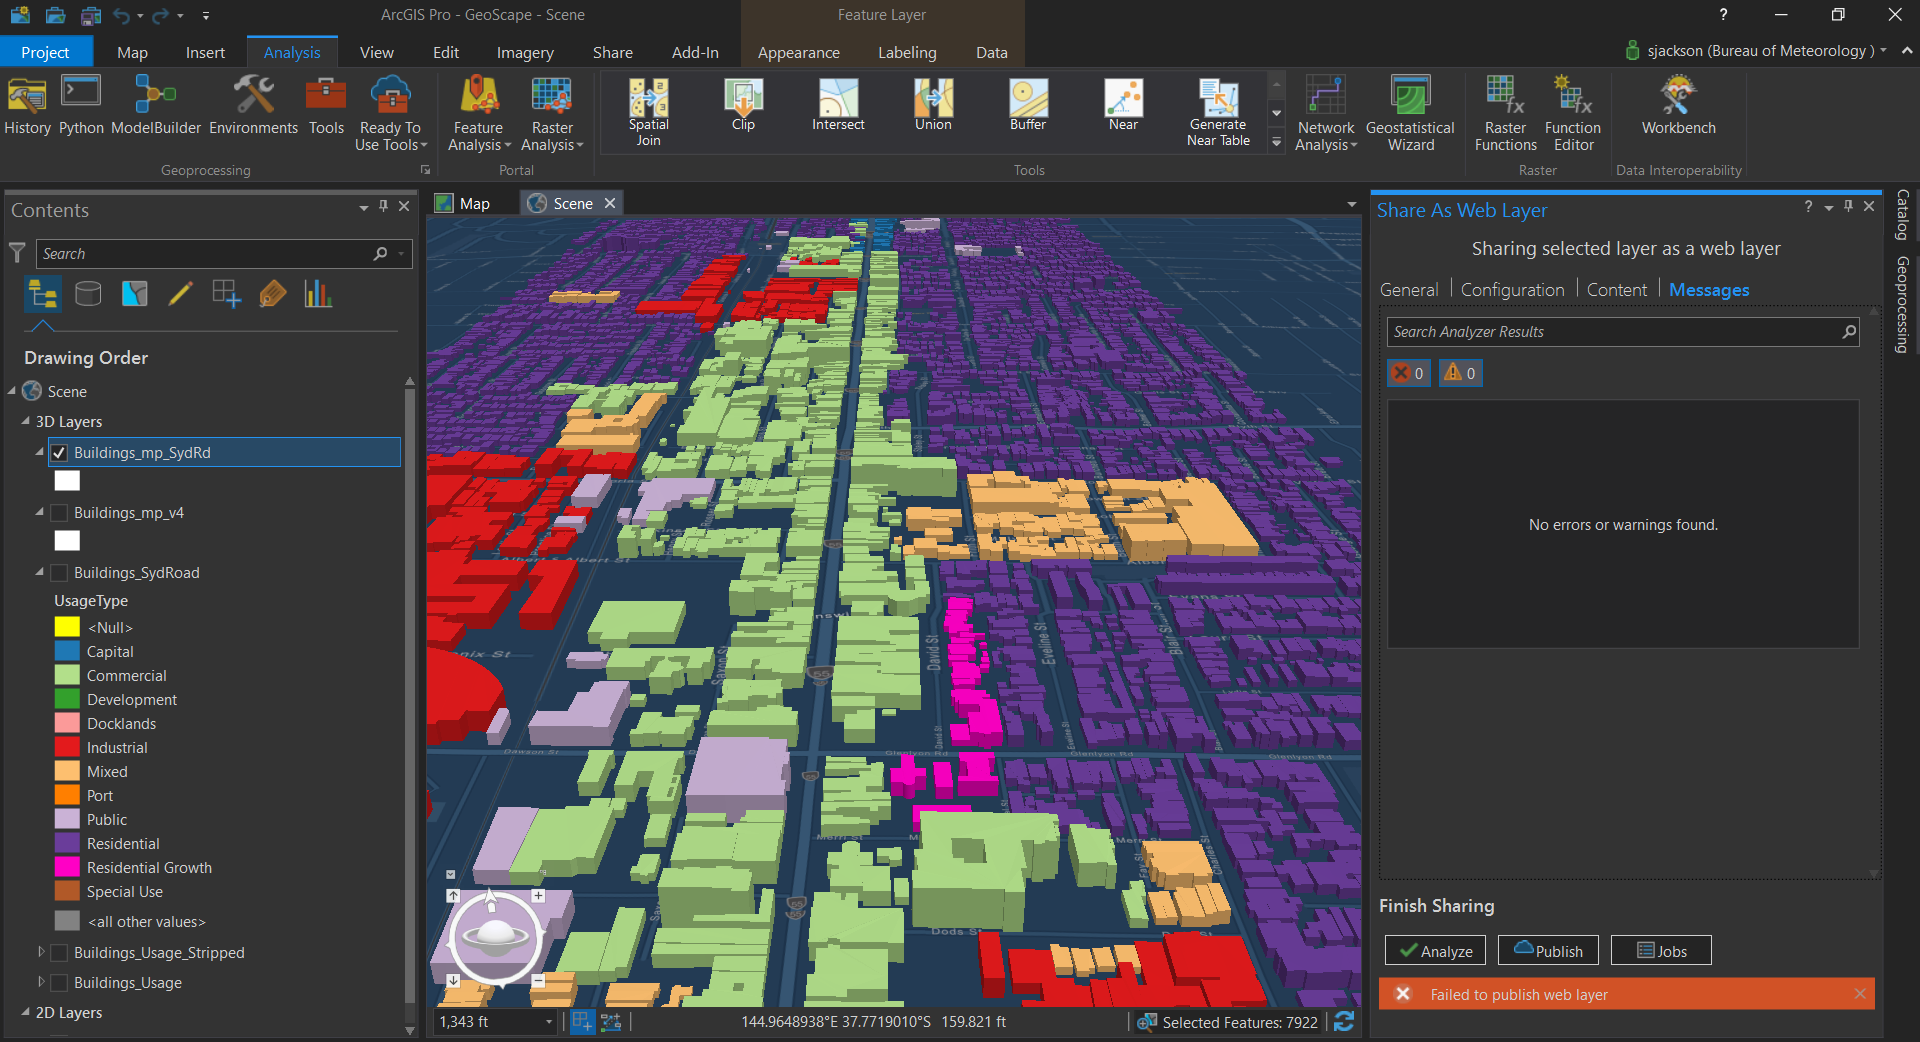Toggle auto-hide pin on Contents pane
This screenshot has width=1920, height=1042.
[x=383, y=206]
